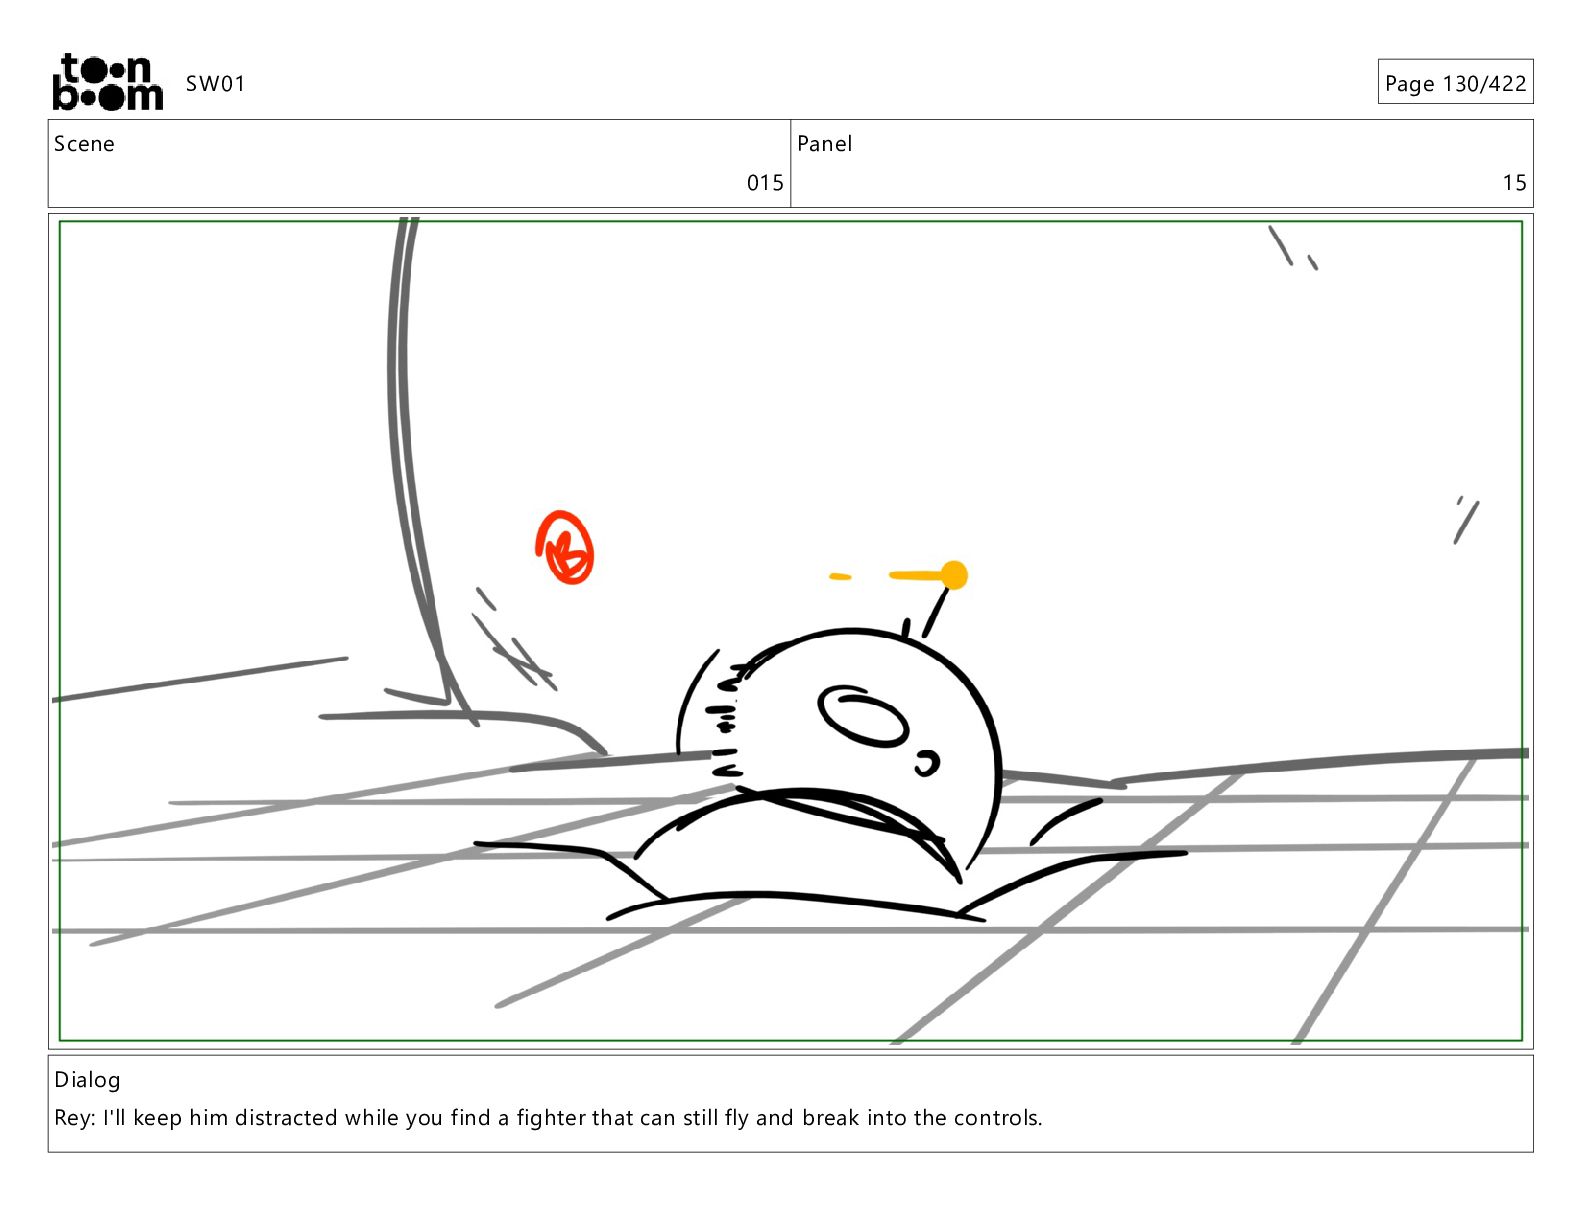Select the scene number 015

pyautogui.click(x=765, y=183)
